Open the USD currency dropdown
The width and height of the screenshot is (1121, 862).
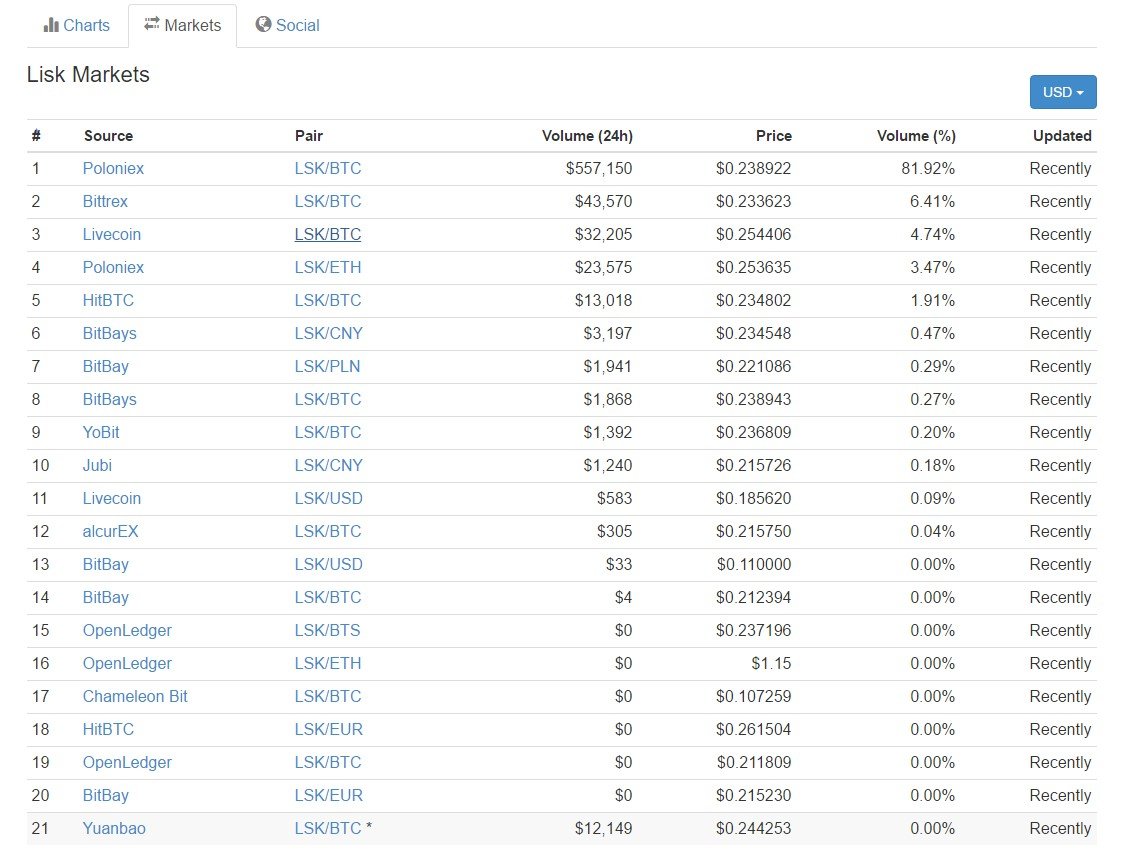(x=1062, y=92)
